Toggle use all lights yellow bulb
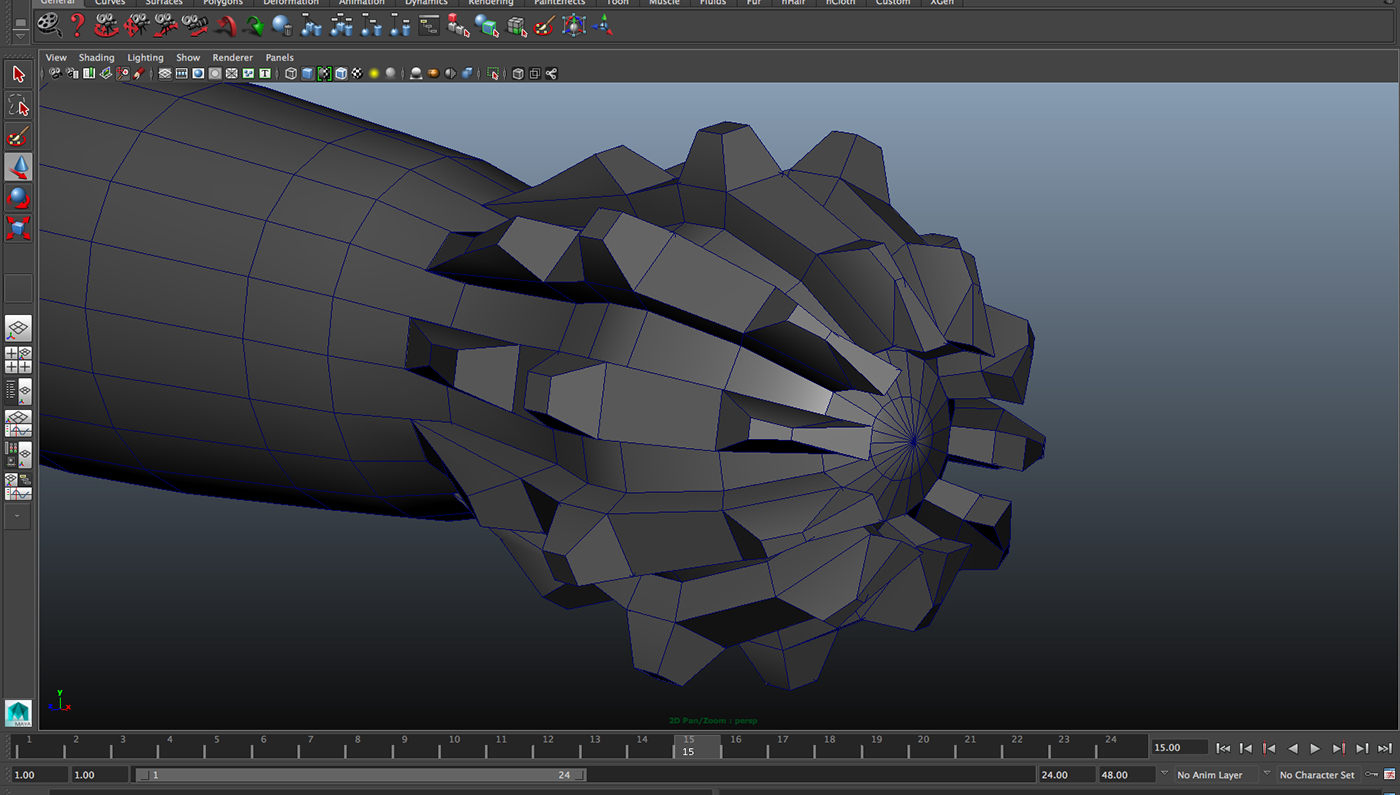This screenshot has width=1400, height=795. coord(374,73)
